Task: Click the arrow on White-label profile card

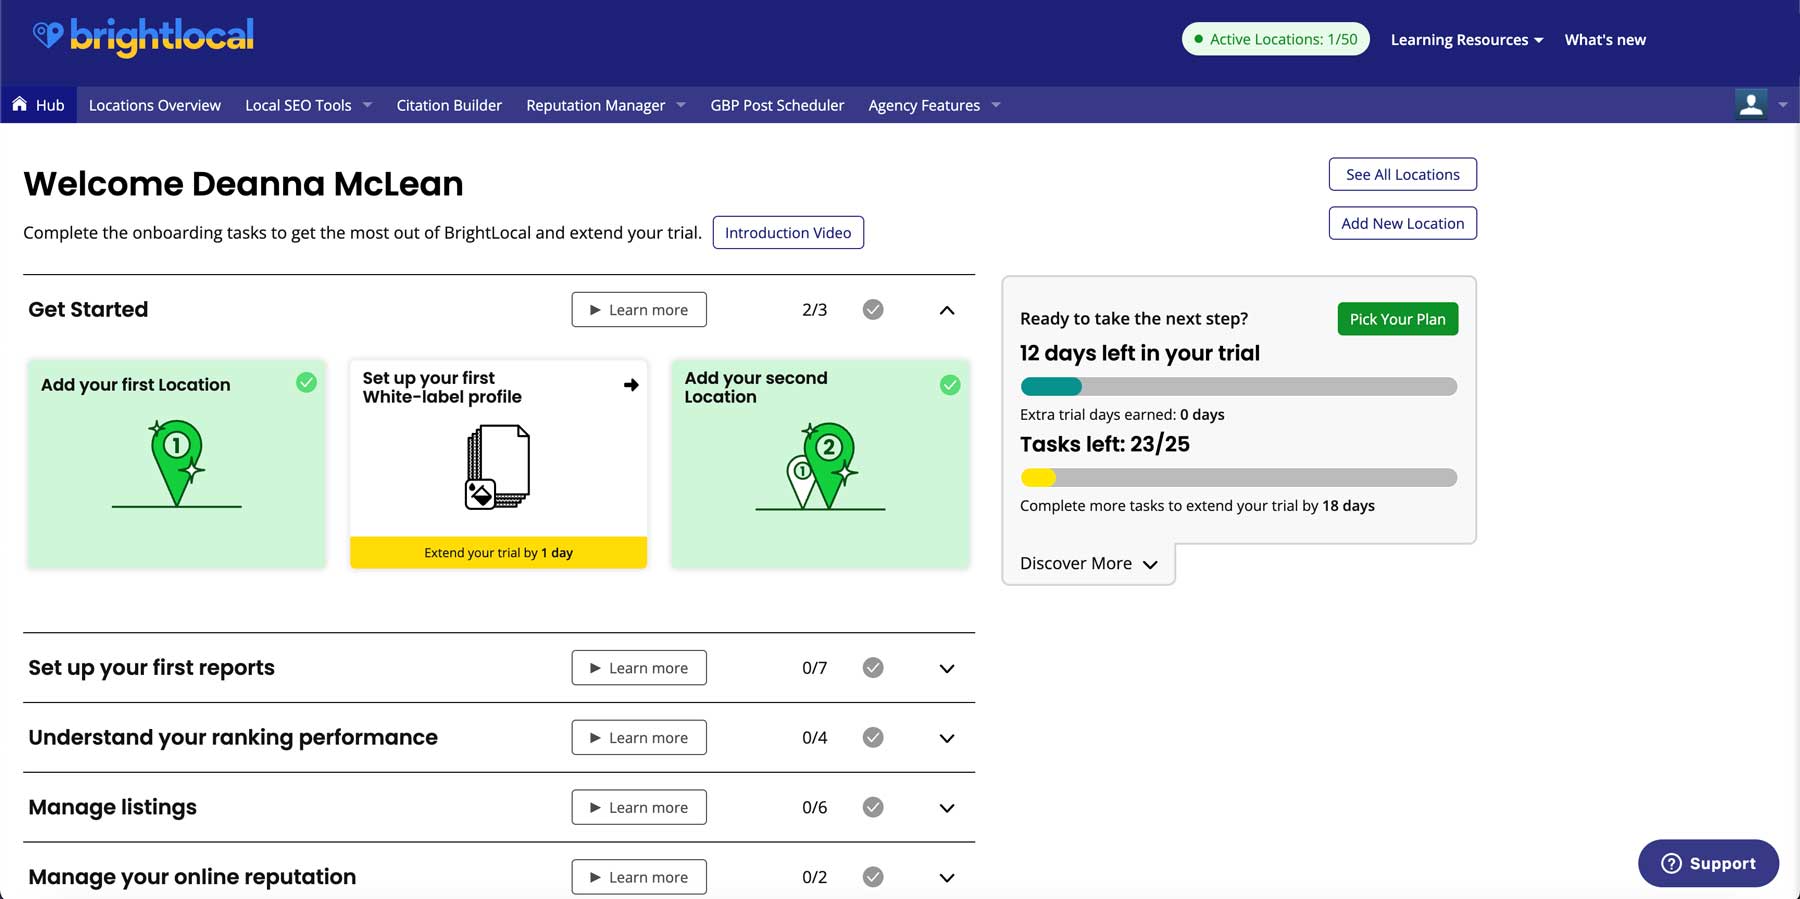Action: (x=631, y=385)
